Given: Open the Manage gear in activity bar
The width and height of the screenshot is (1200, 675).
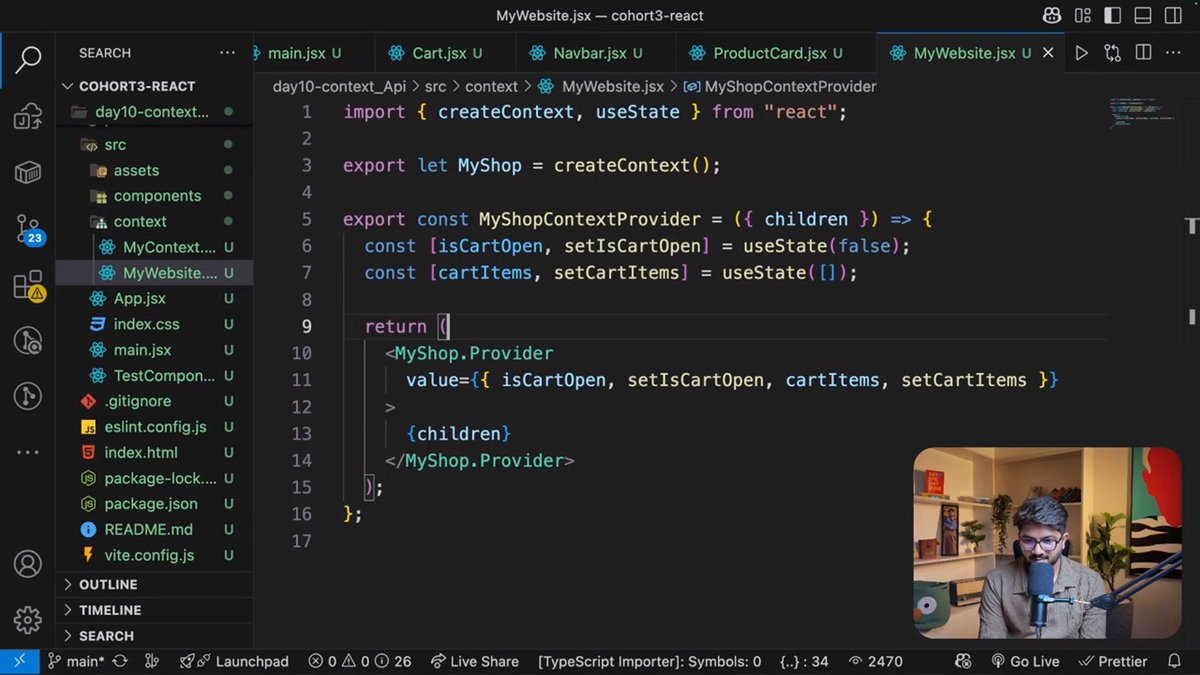Looking at the screenshot, I should point(28,618).
